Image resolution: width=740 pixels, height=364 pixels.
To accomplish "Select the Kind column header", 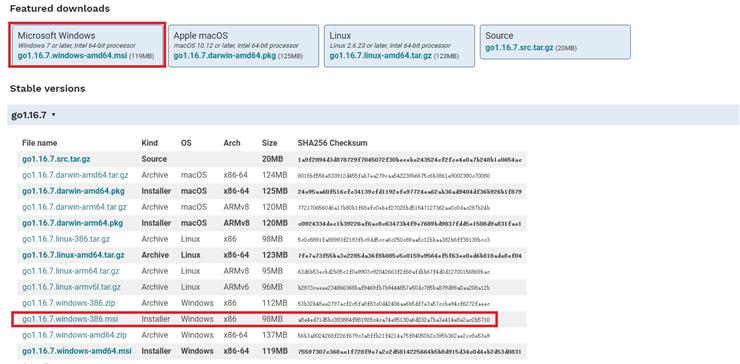I will [150, 143].
